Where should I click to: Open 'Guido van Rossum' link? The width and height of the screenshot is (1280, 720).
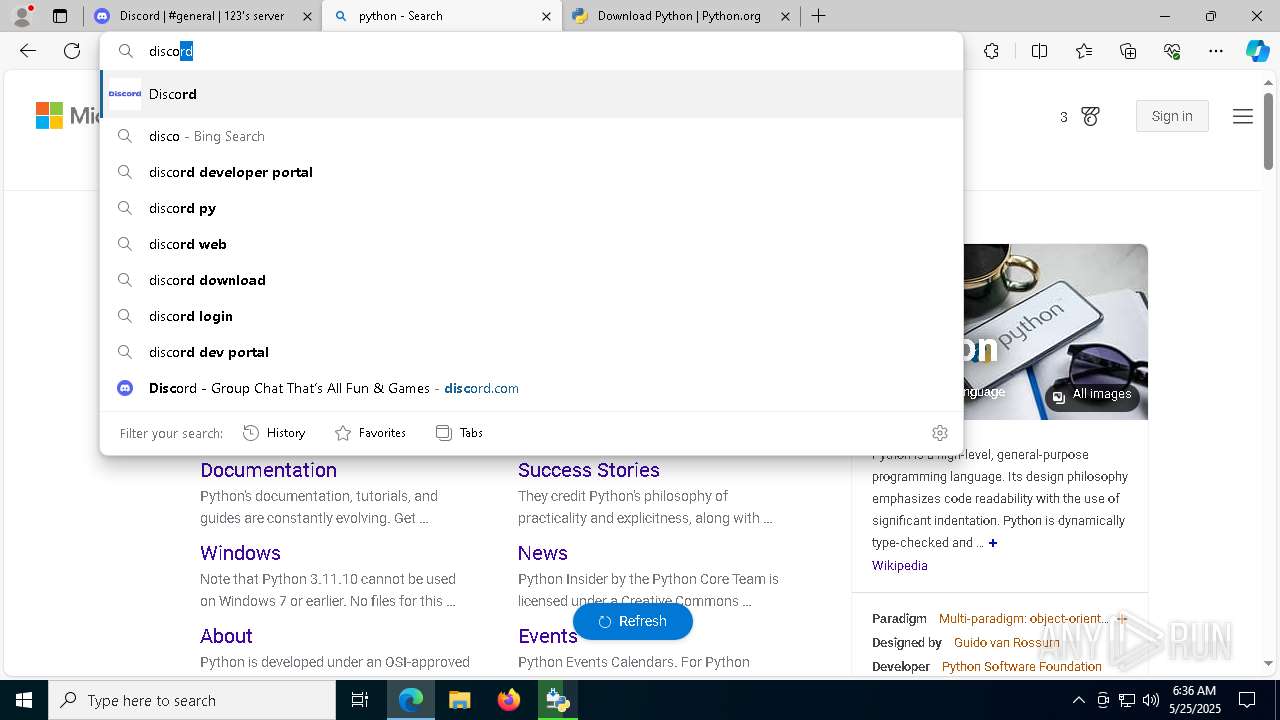click(1007, 643)
